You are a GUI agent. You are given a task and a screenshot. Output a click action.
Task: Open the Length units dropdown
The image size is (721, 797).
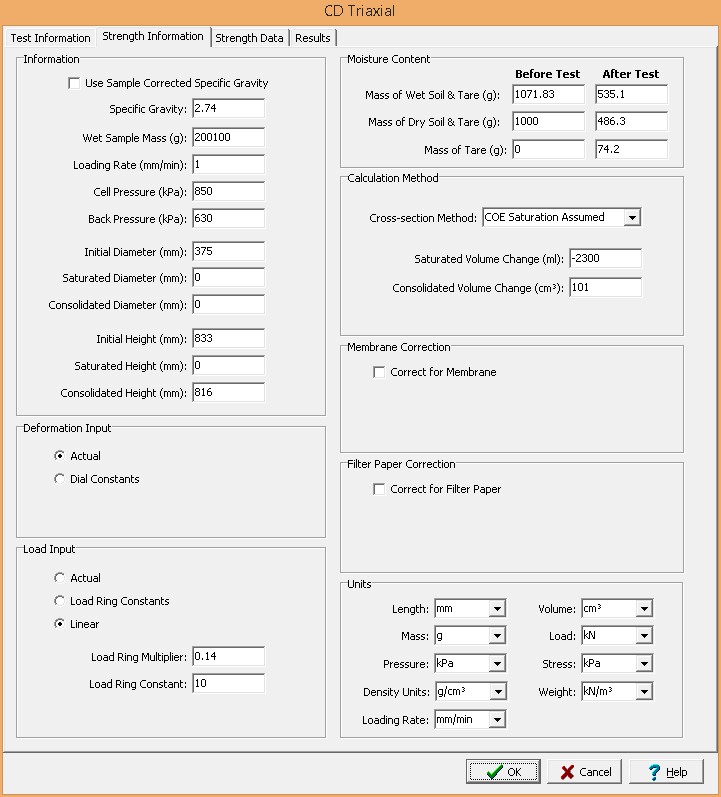(497, 609)
